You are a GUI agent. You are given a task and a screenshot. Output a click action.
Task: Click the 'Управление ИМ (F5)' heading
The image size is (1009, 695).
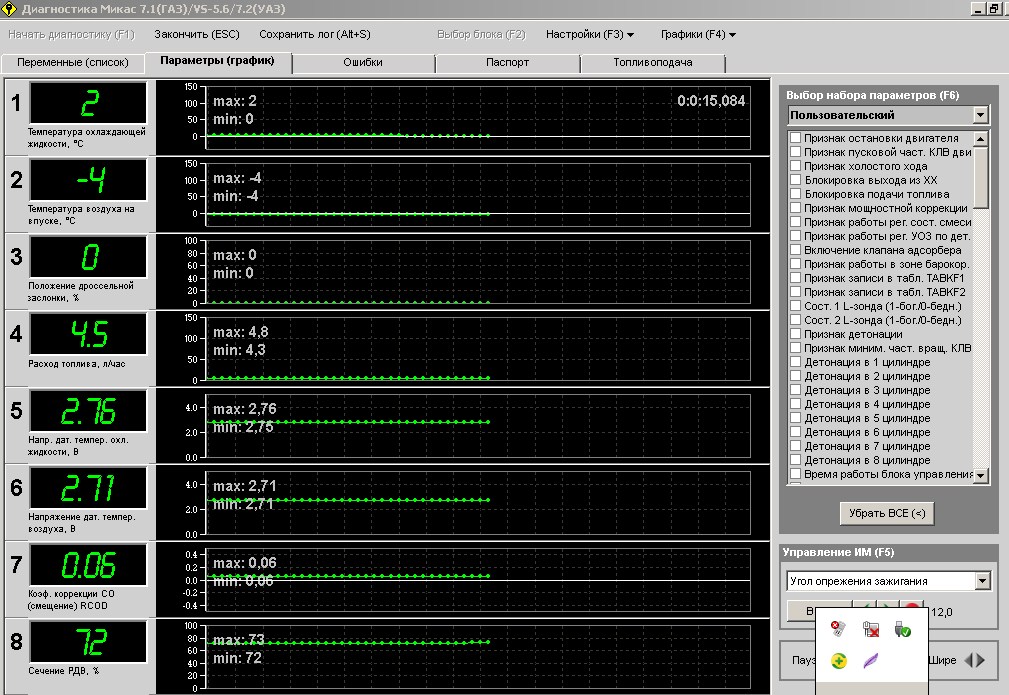pos(838,552)
